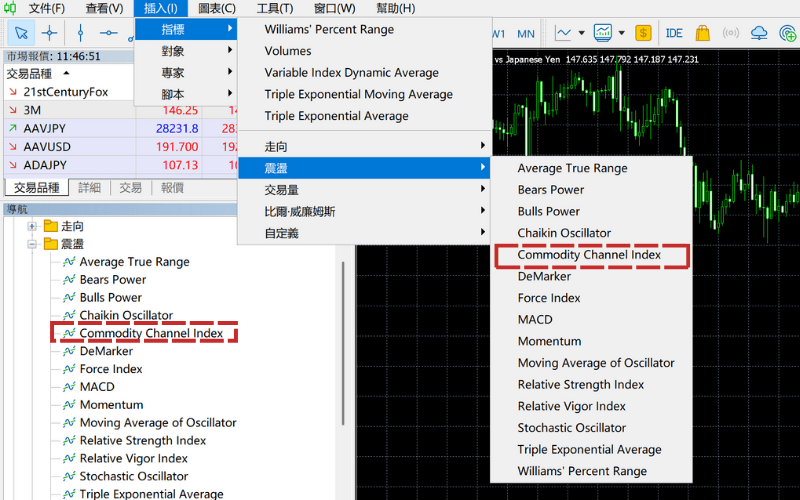
Task: Click the signals broadcast icon
Action: coord(730,33)
